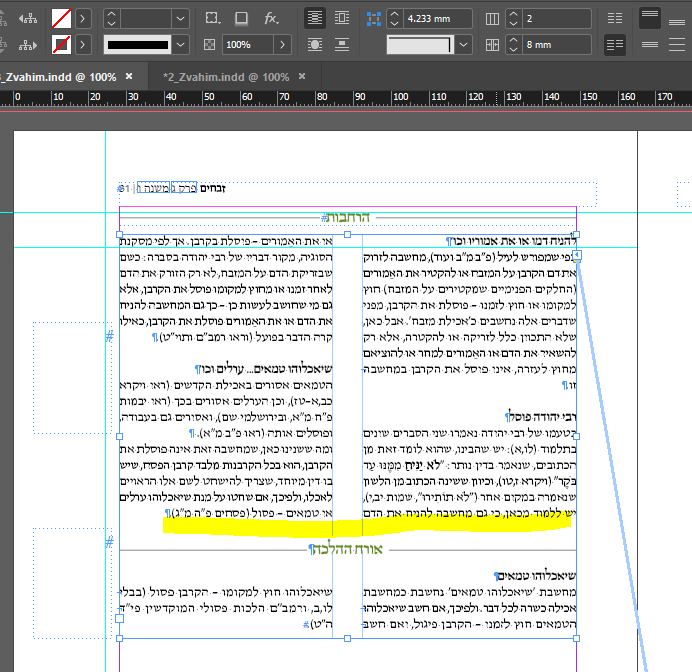This screenshot has width=692, height=672.
Task: Click the select next object icon
Action: point(27,45)
